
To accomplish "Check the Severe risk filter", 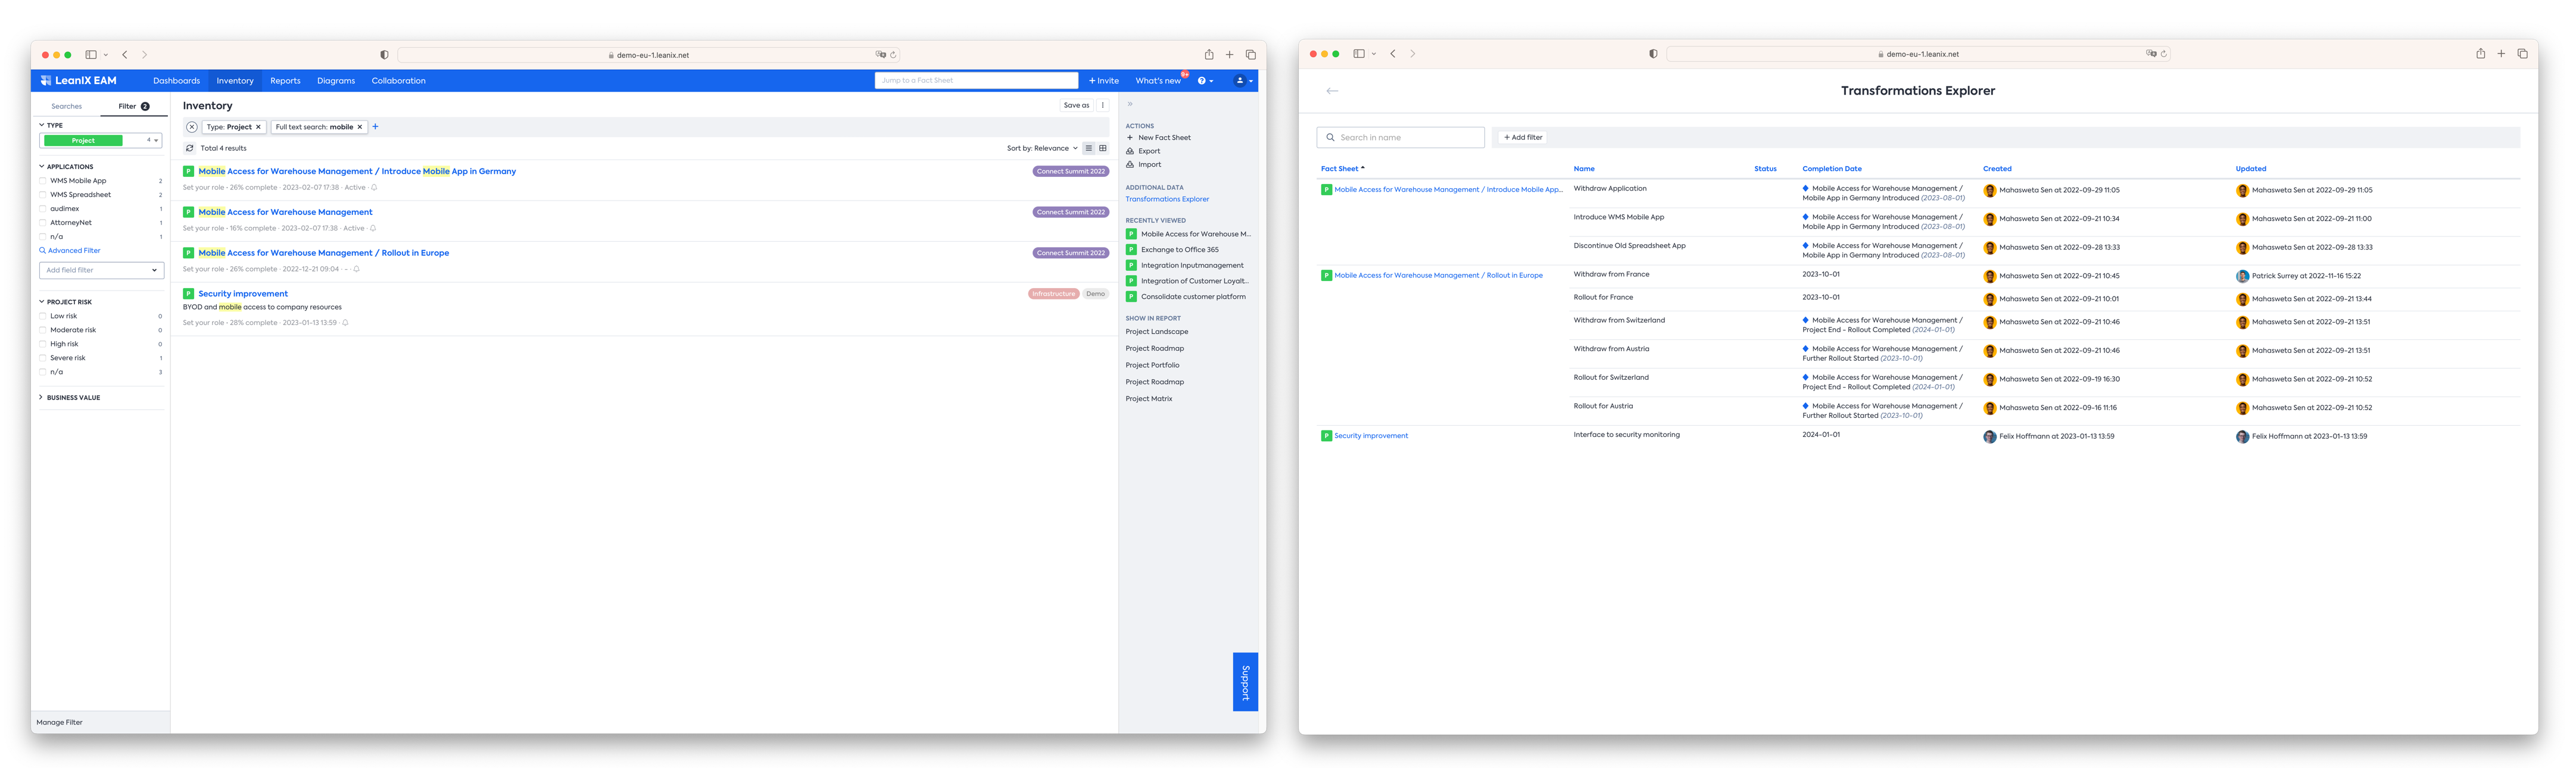I will [43, 358].
